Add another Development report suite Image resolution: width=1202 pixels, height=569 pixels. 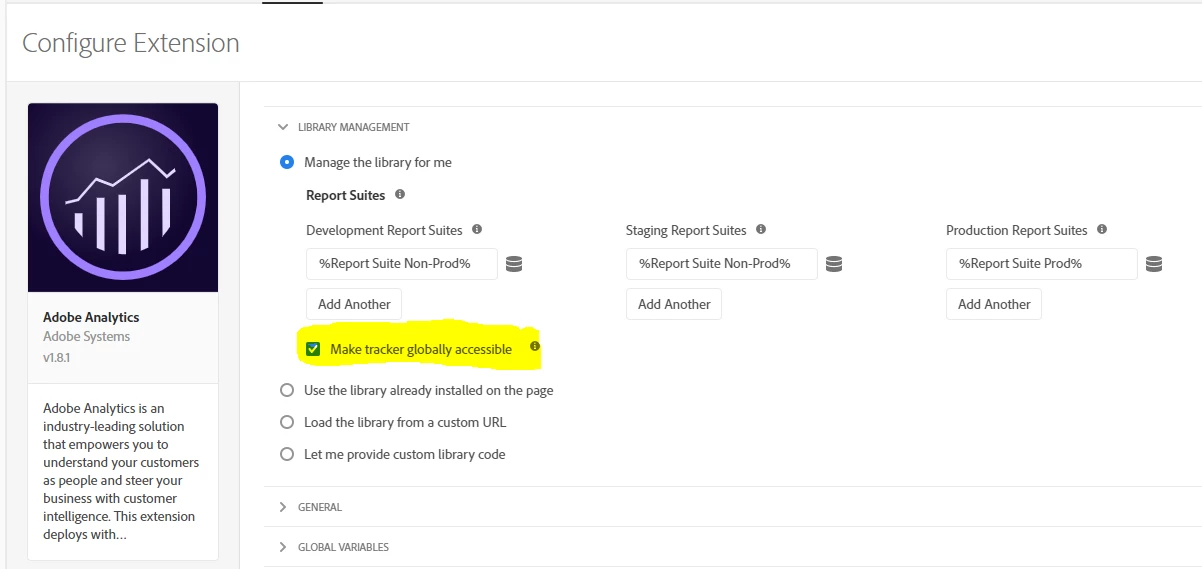[x=354, y=304]
